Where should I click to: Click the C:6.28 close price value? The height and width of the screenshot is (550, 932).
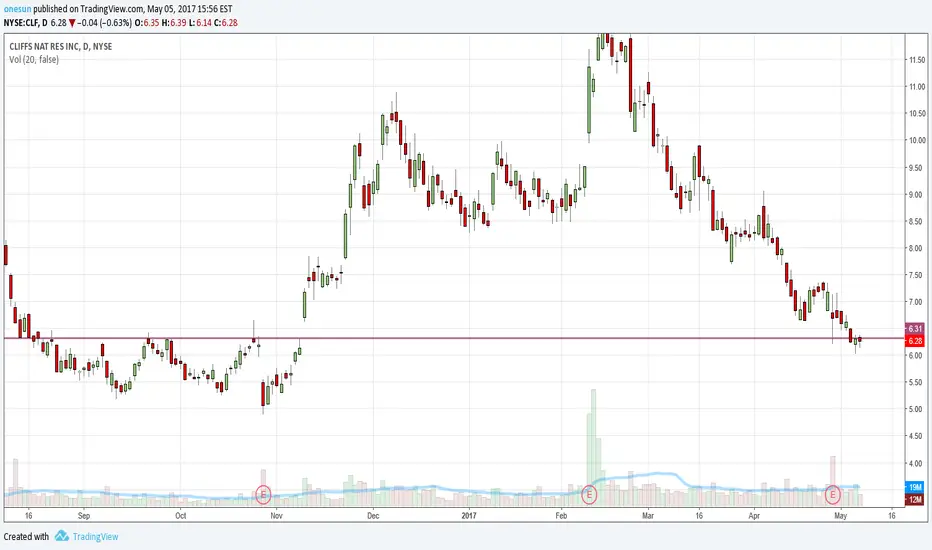point(226,23)
